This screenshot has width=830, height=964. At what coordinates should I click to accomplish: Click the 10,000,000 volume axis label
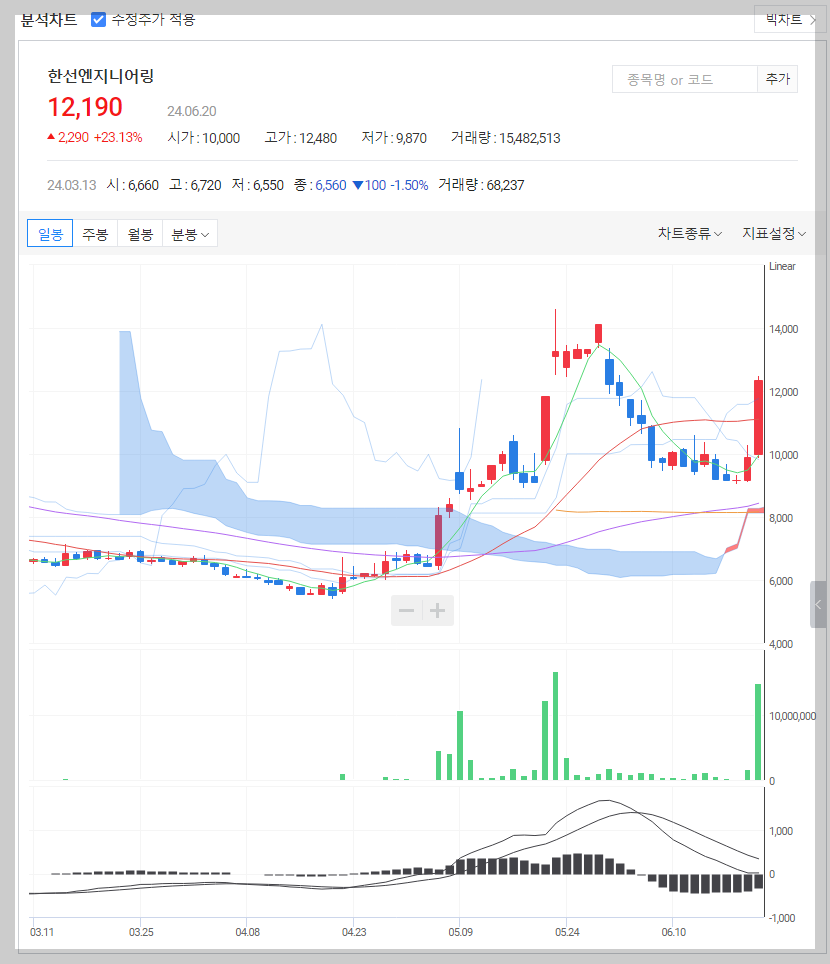tap(792, 716)
